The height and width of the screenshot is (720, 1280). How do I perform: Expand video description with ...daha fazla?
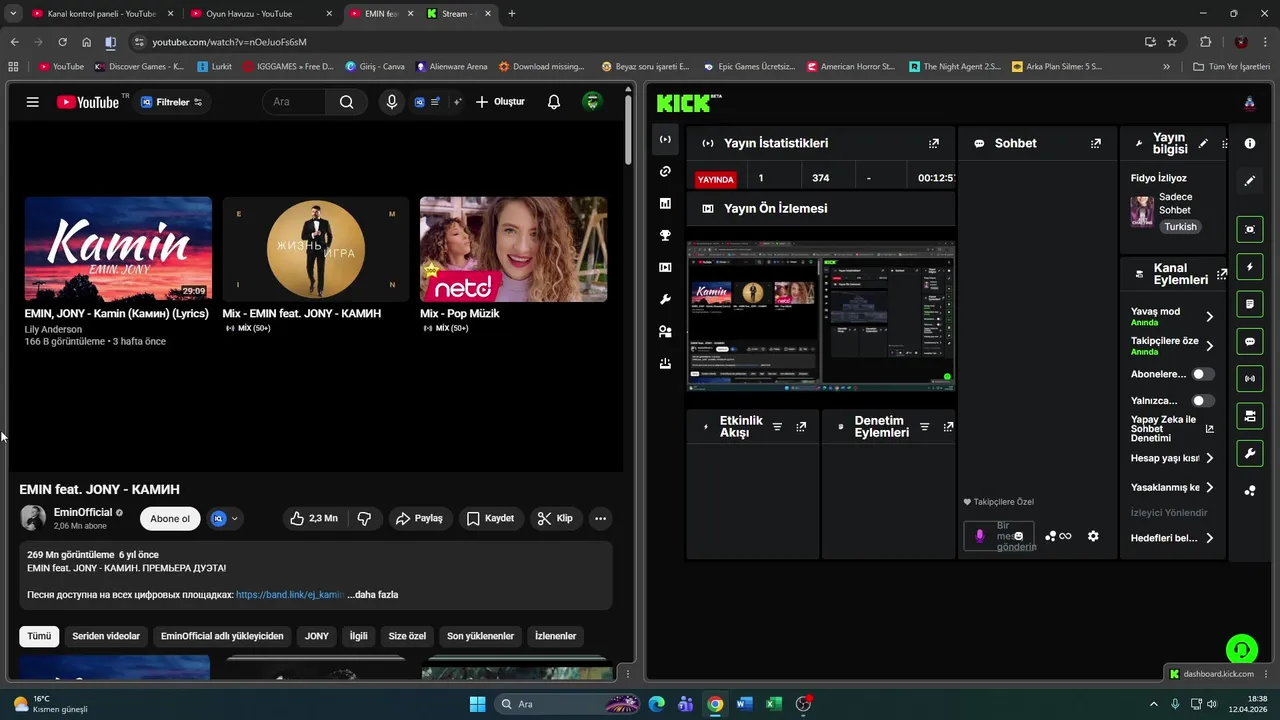(x=372, y=594)
